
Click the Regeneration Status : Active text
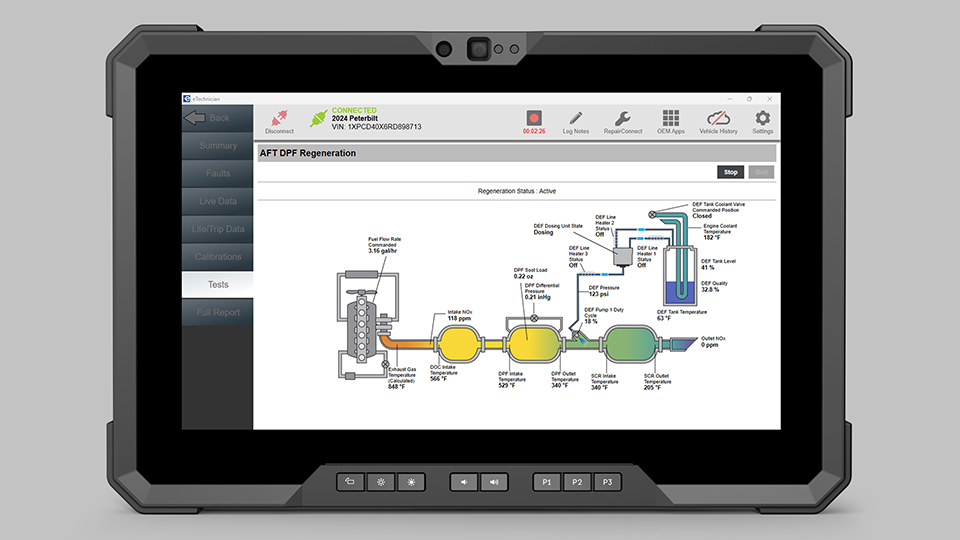click(517, 191)
